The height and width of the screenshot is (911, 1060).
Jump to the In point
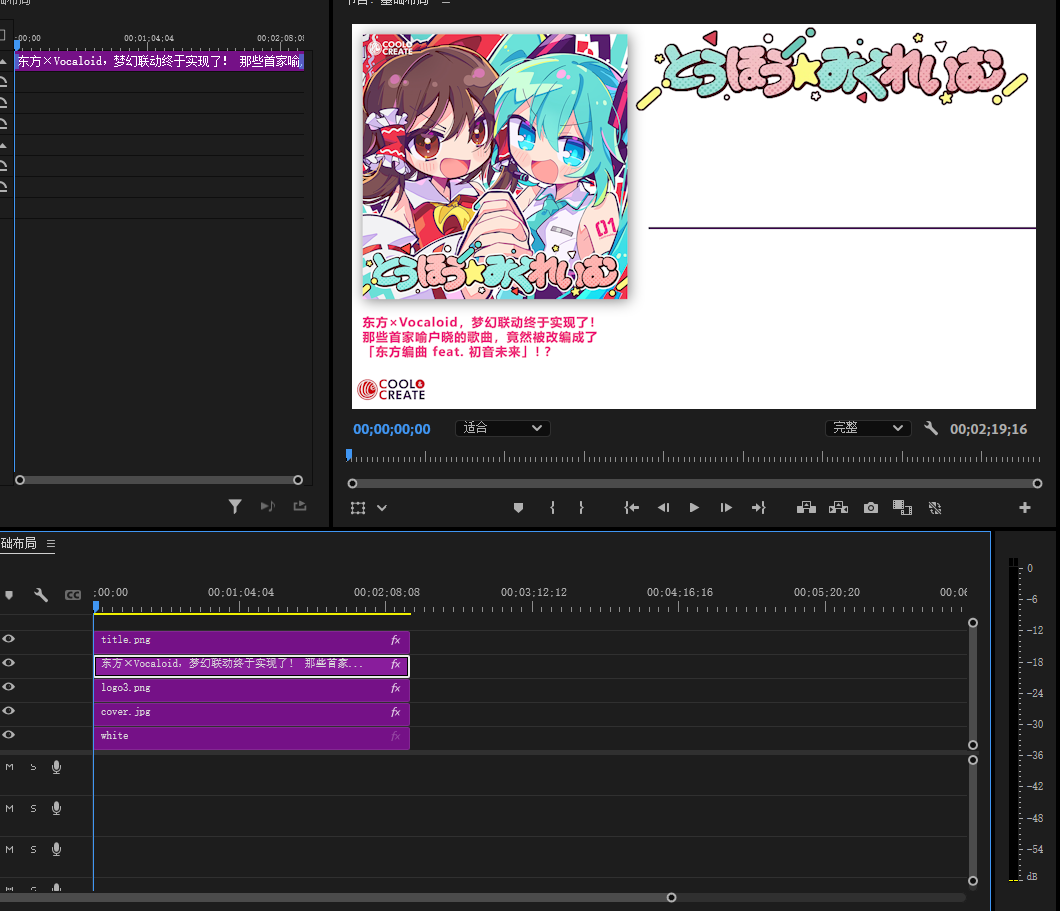coord(631,508)
